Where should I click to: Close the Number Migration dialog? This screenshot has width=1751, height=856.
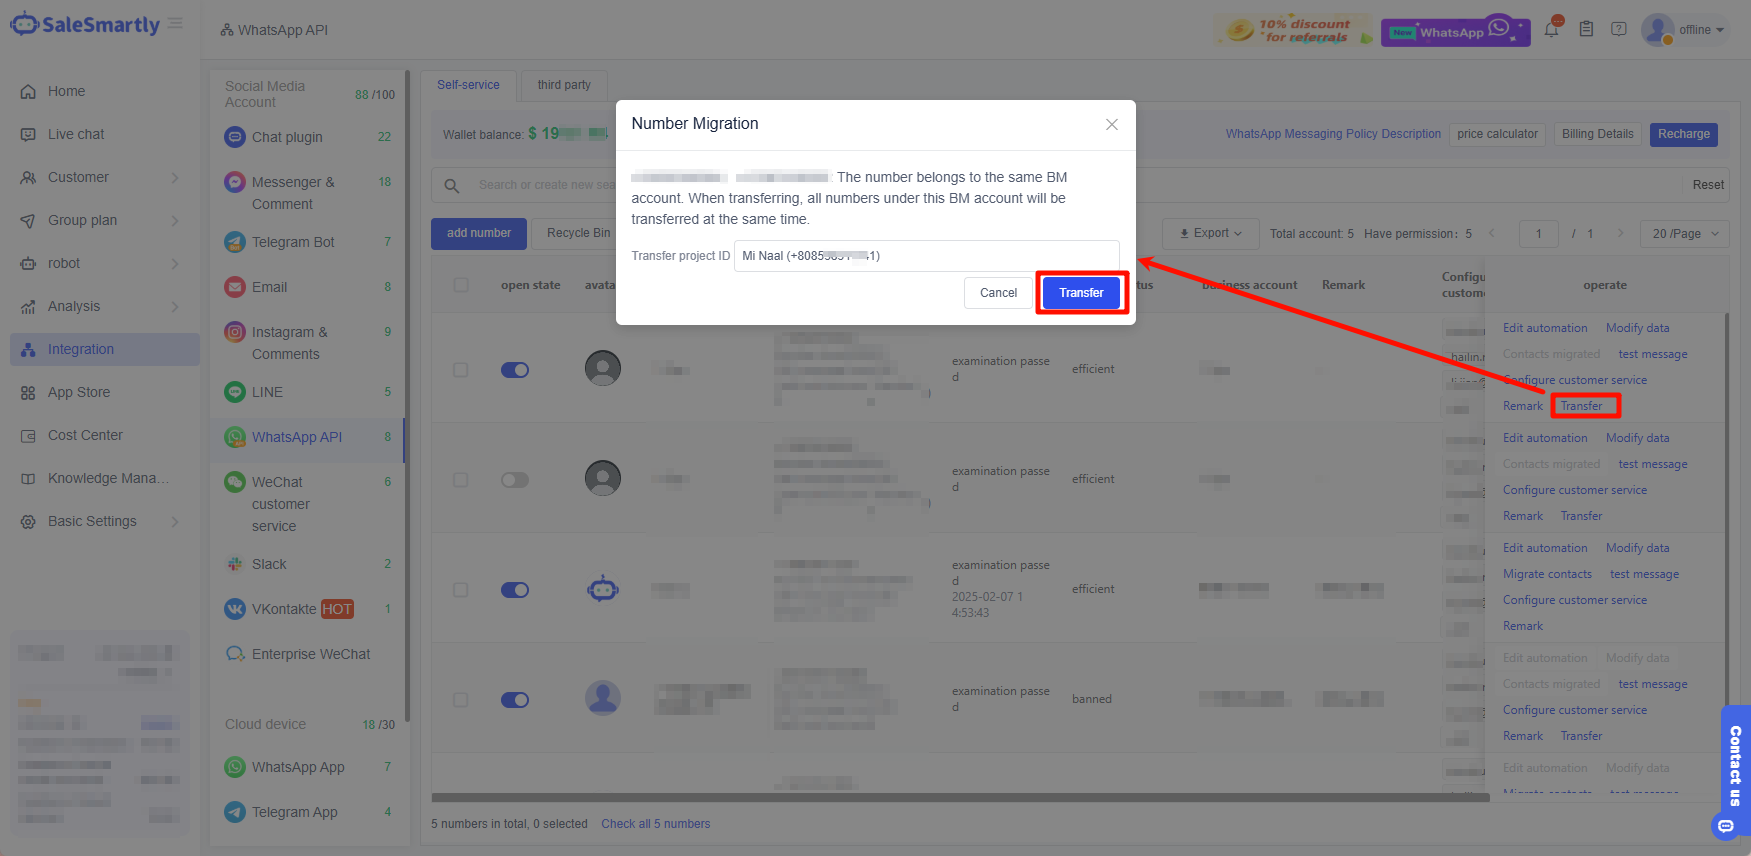[1111, 124]
